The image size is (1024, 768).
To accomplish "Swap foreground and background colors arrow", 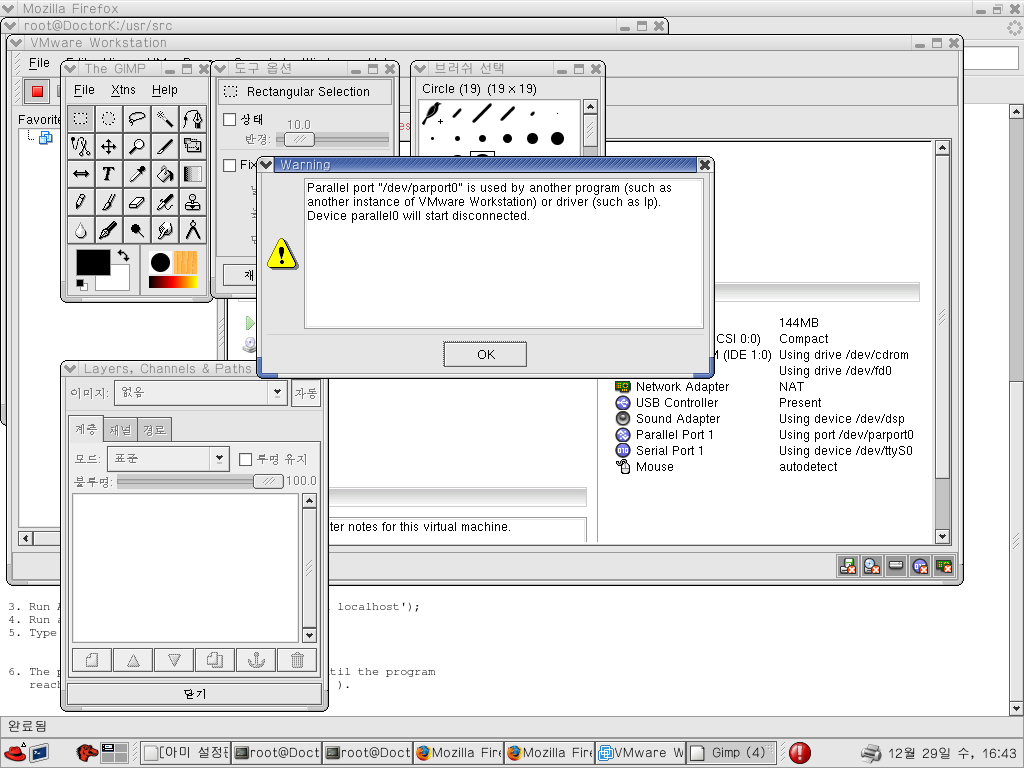I will [x=123, y=255].
